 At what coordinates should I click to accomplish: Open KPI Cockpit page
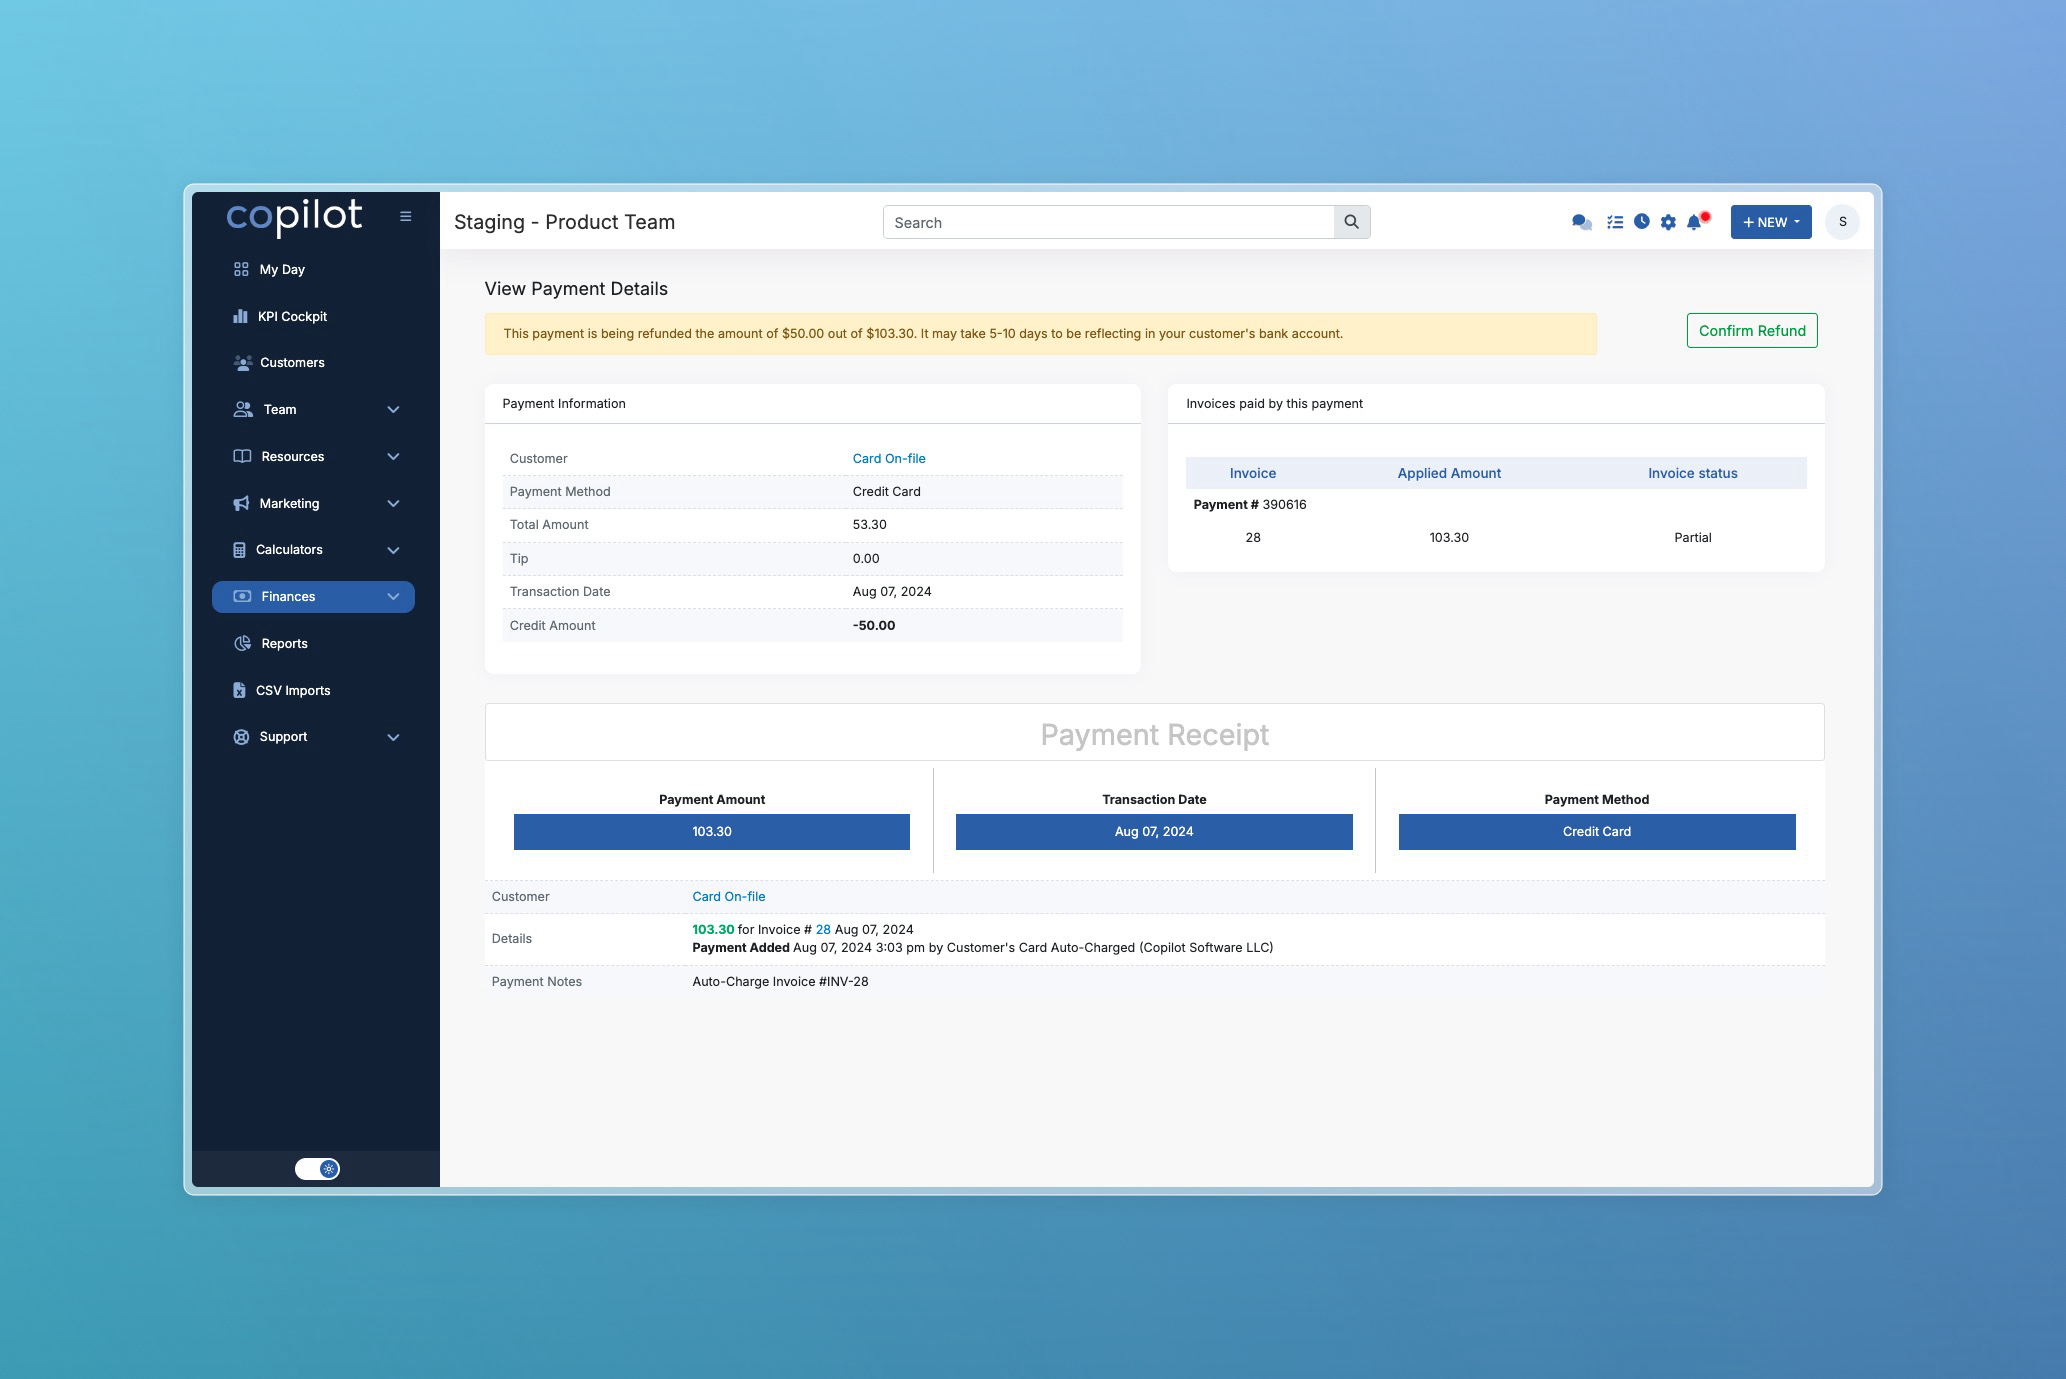point(292,316)
